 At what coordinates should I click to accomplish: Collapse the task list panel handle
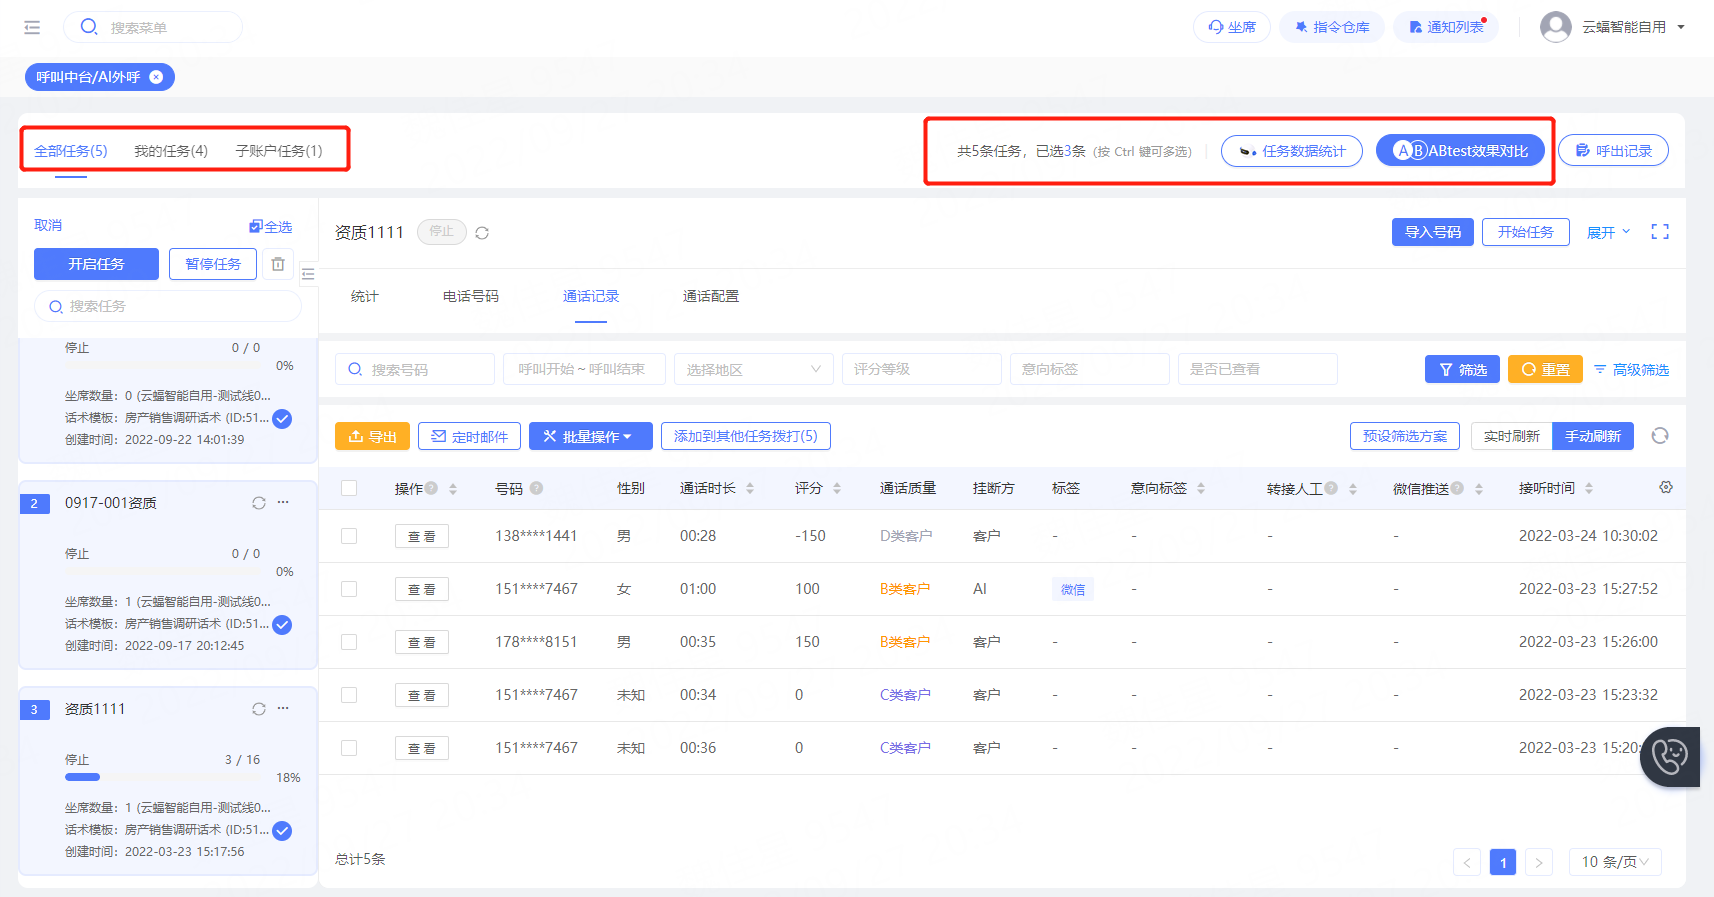click(x=308, y=273)
